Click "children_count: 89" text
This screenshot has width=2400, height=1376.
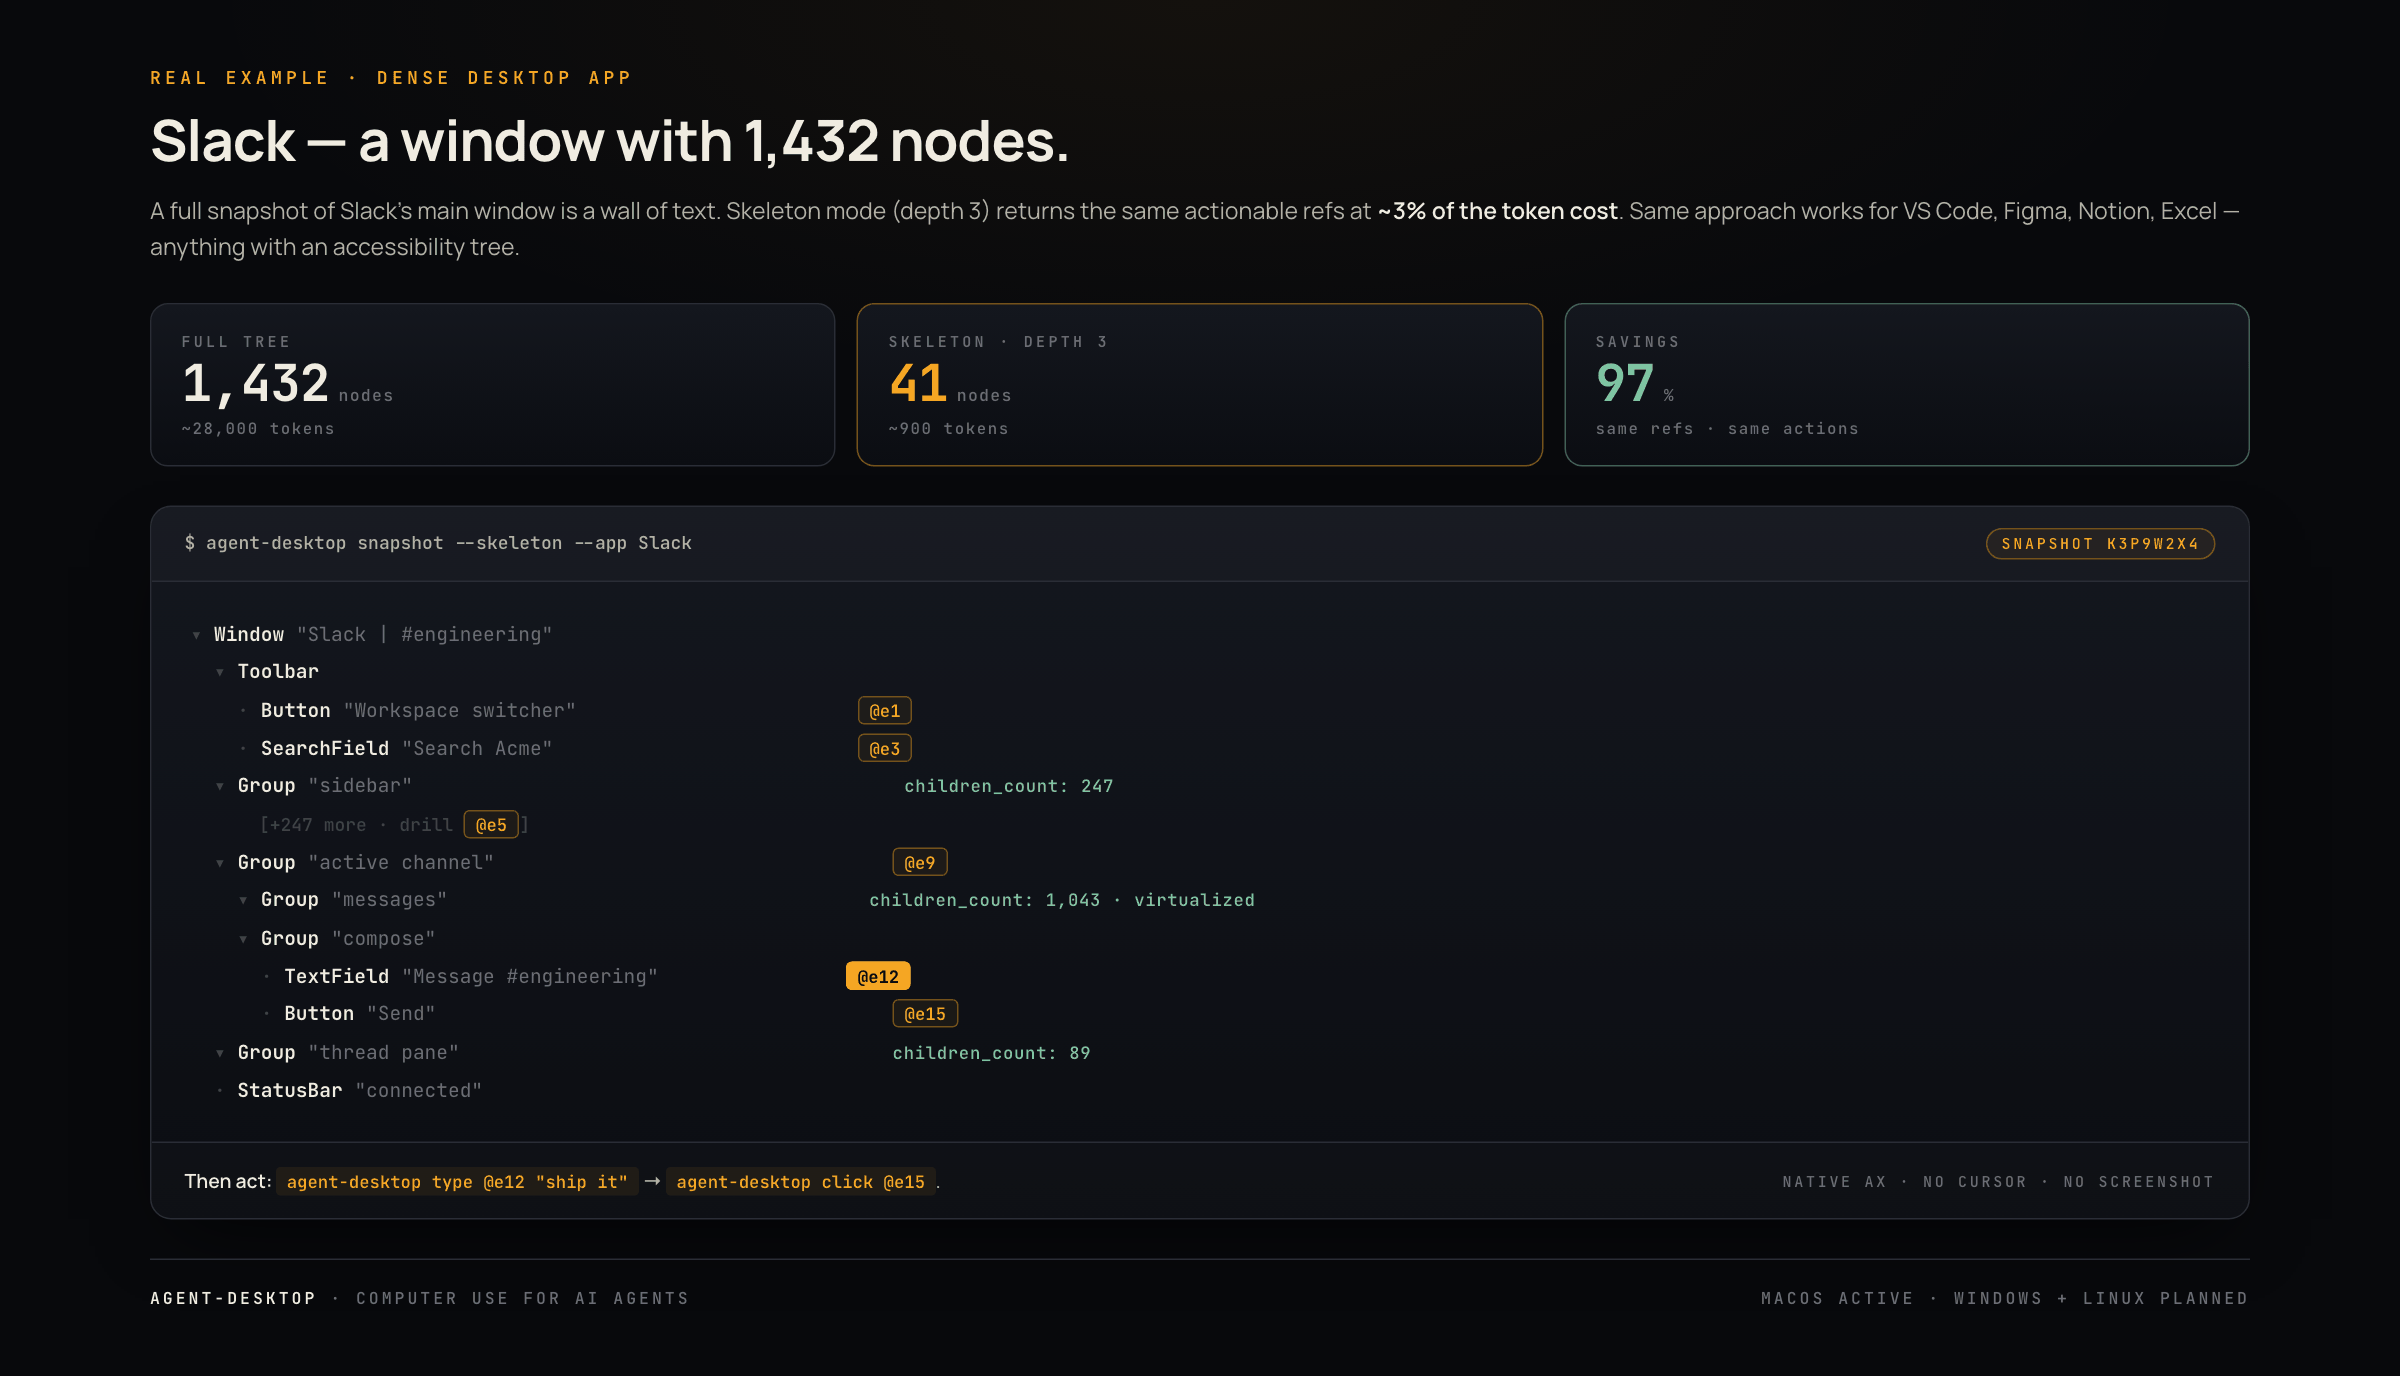point(992,1053)
